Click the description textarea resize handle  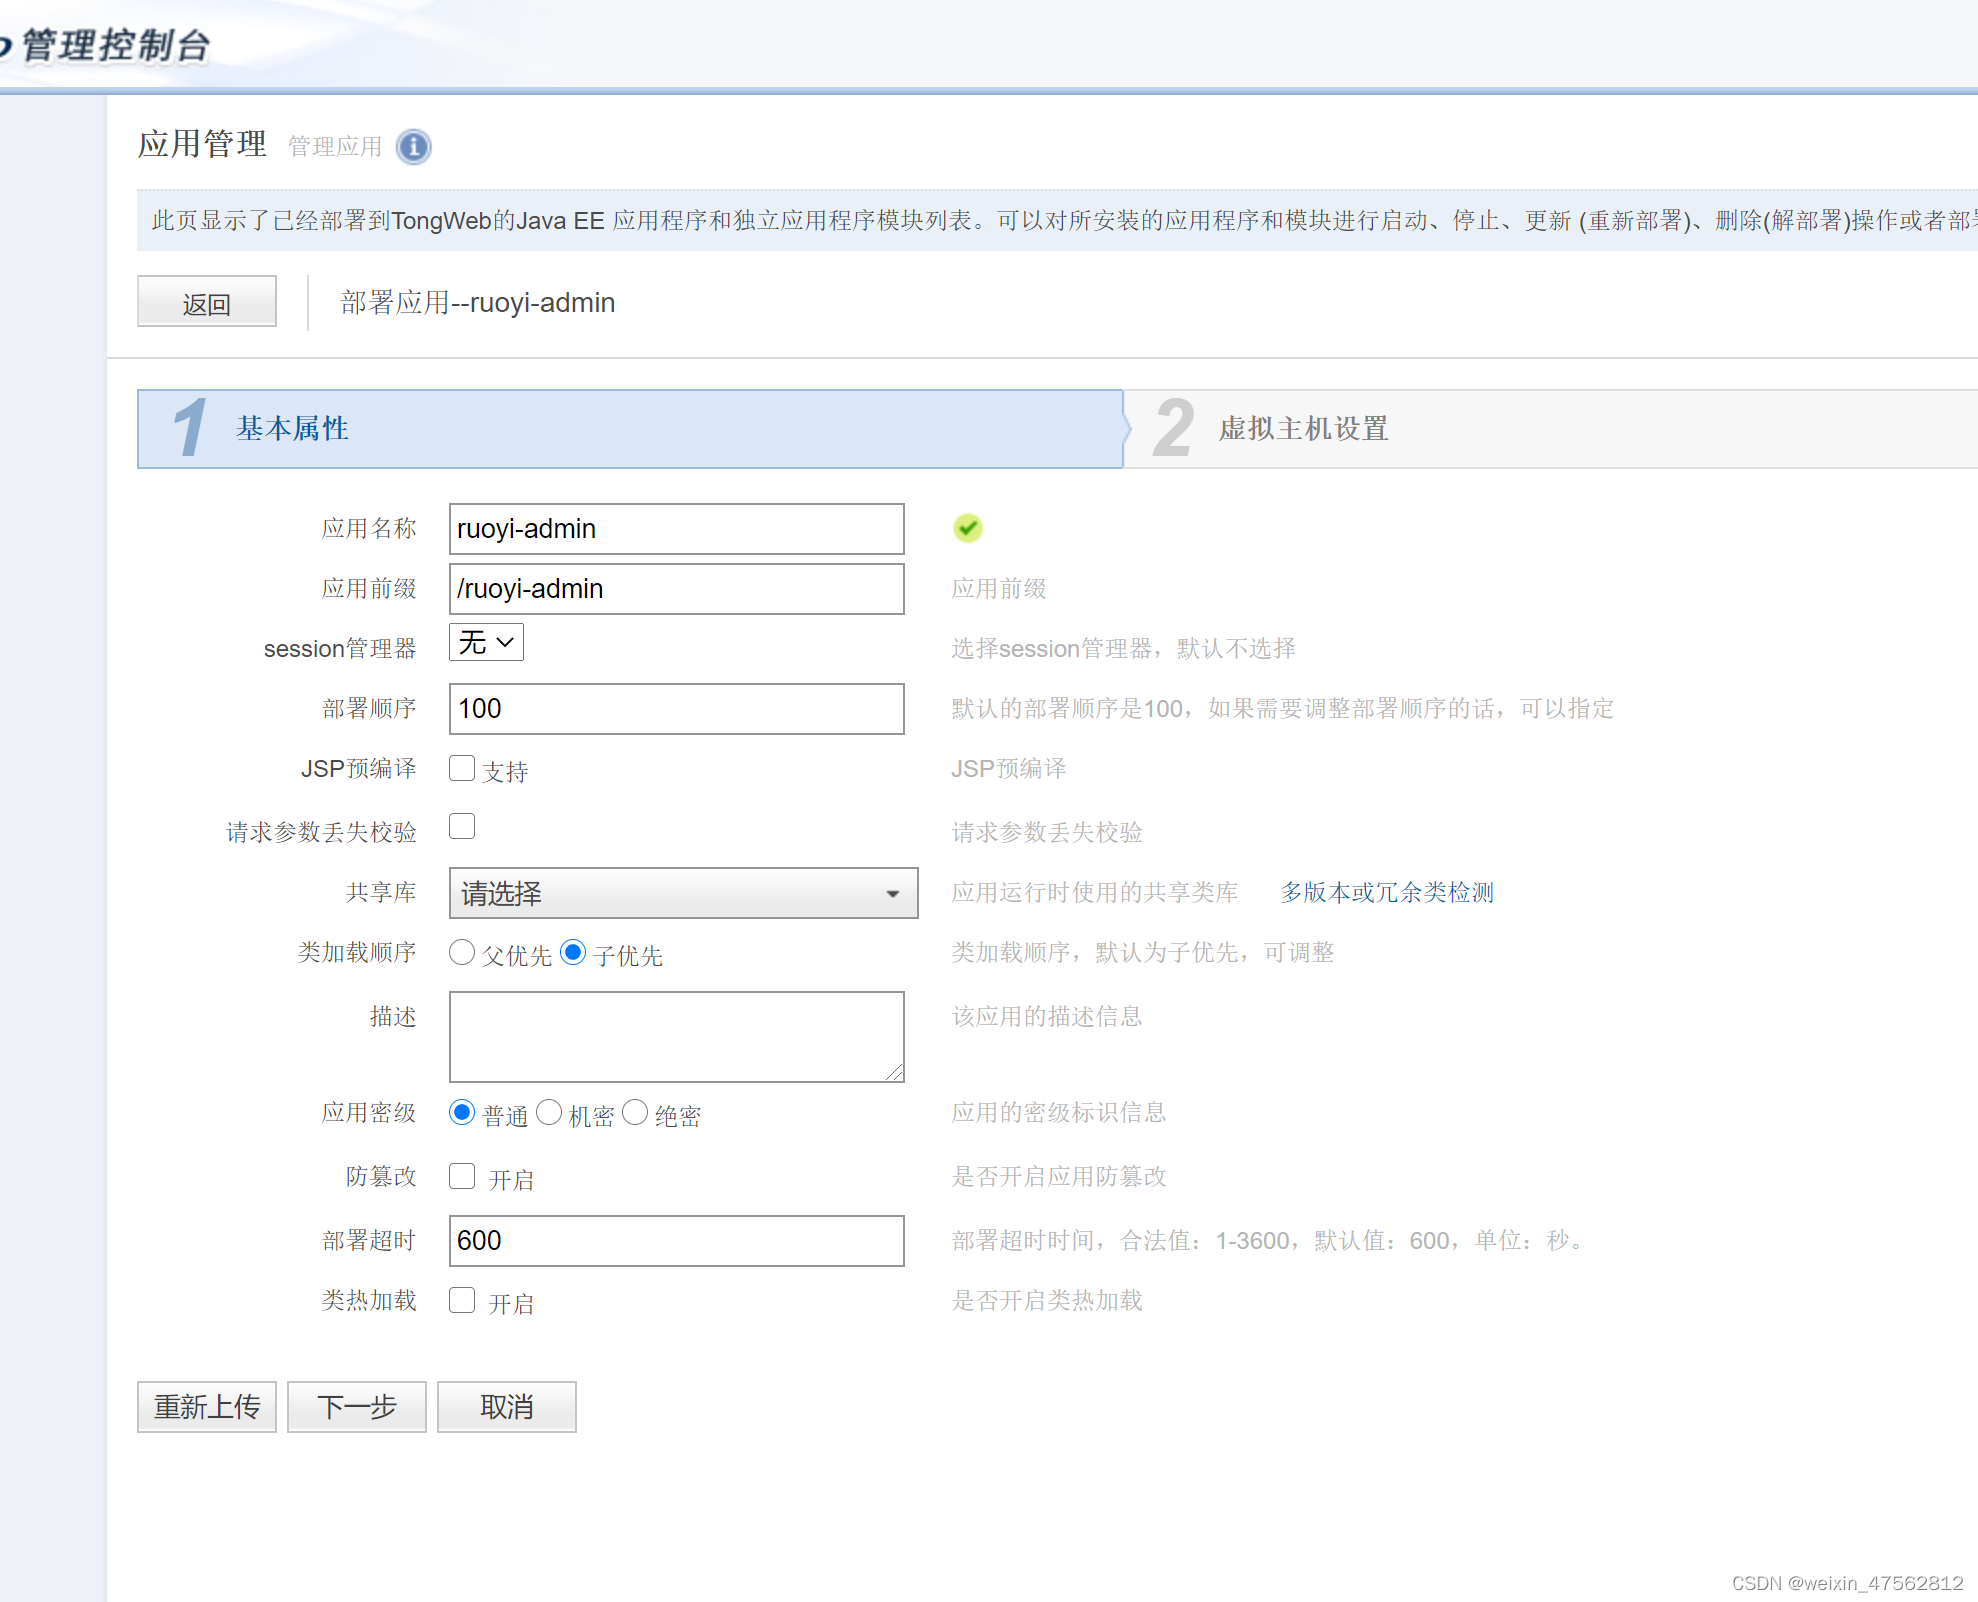895,1072
